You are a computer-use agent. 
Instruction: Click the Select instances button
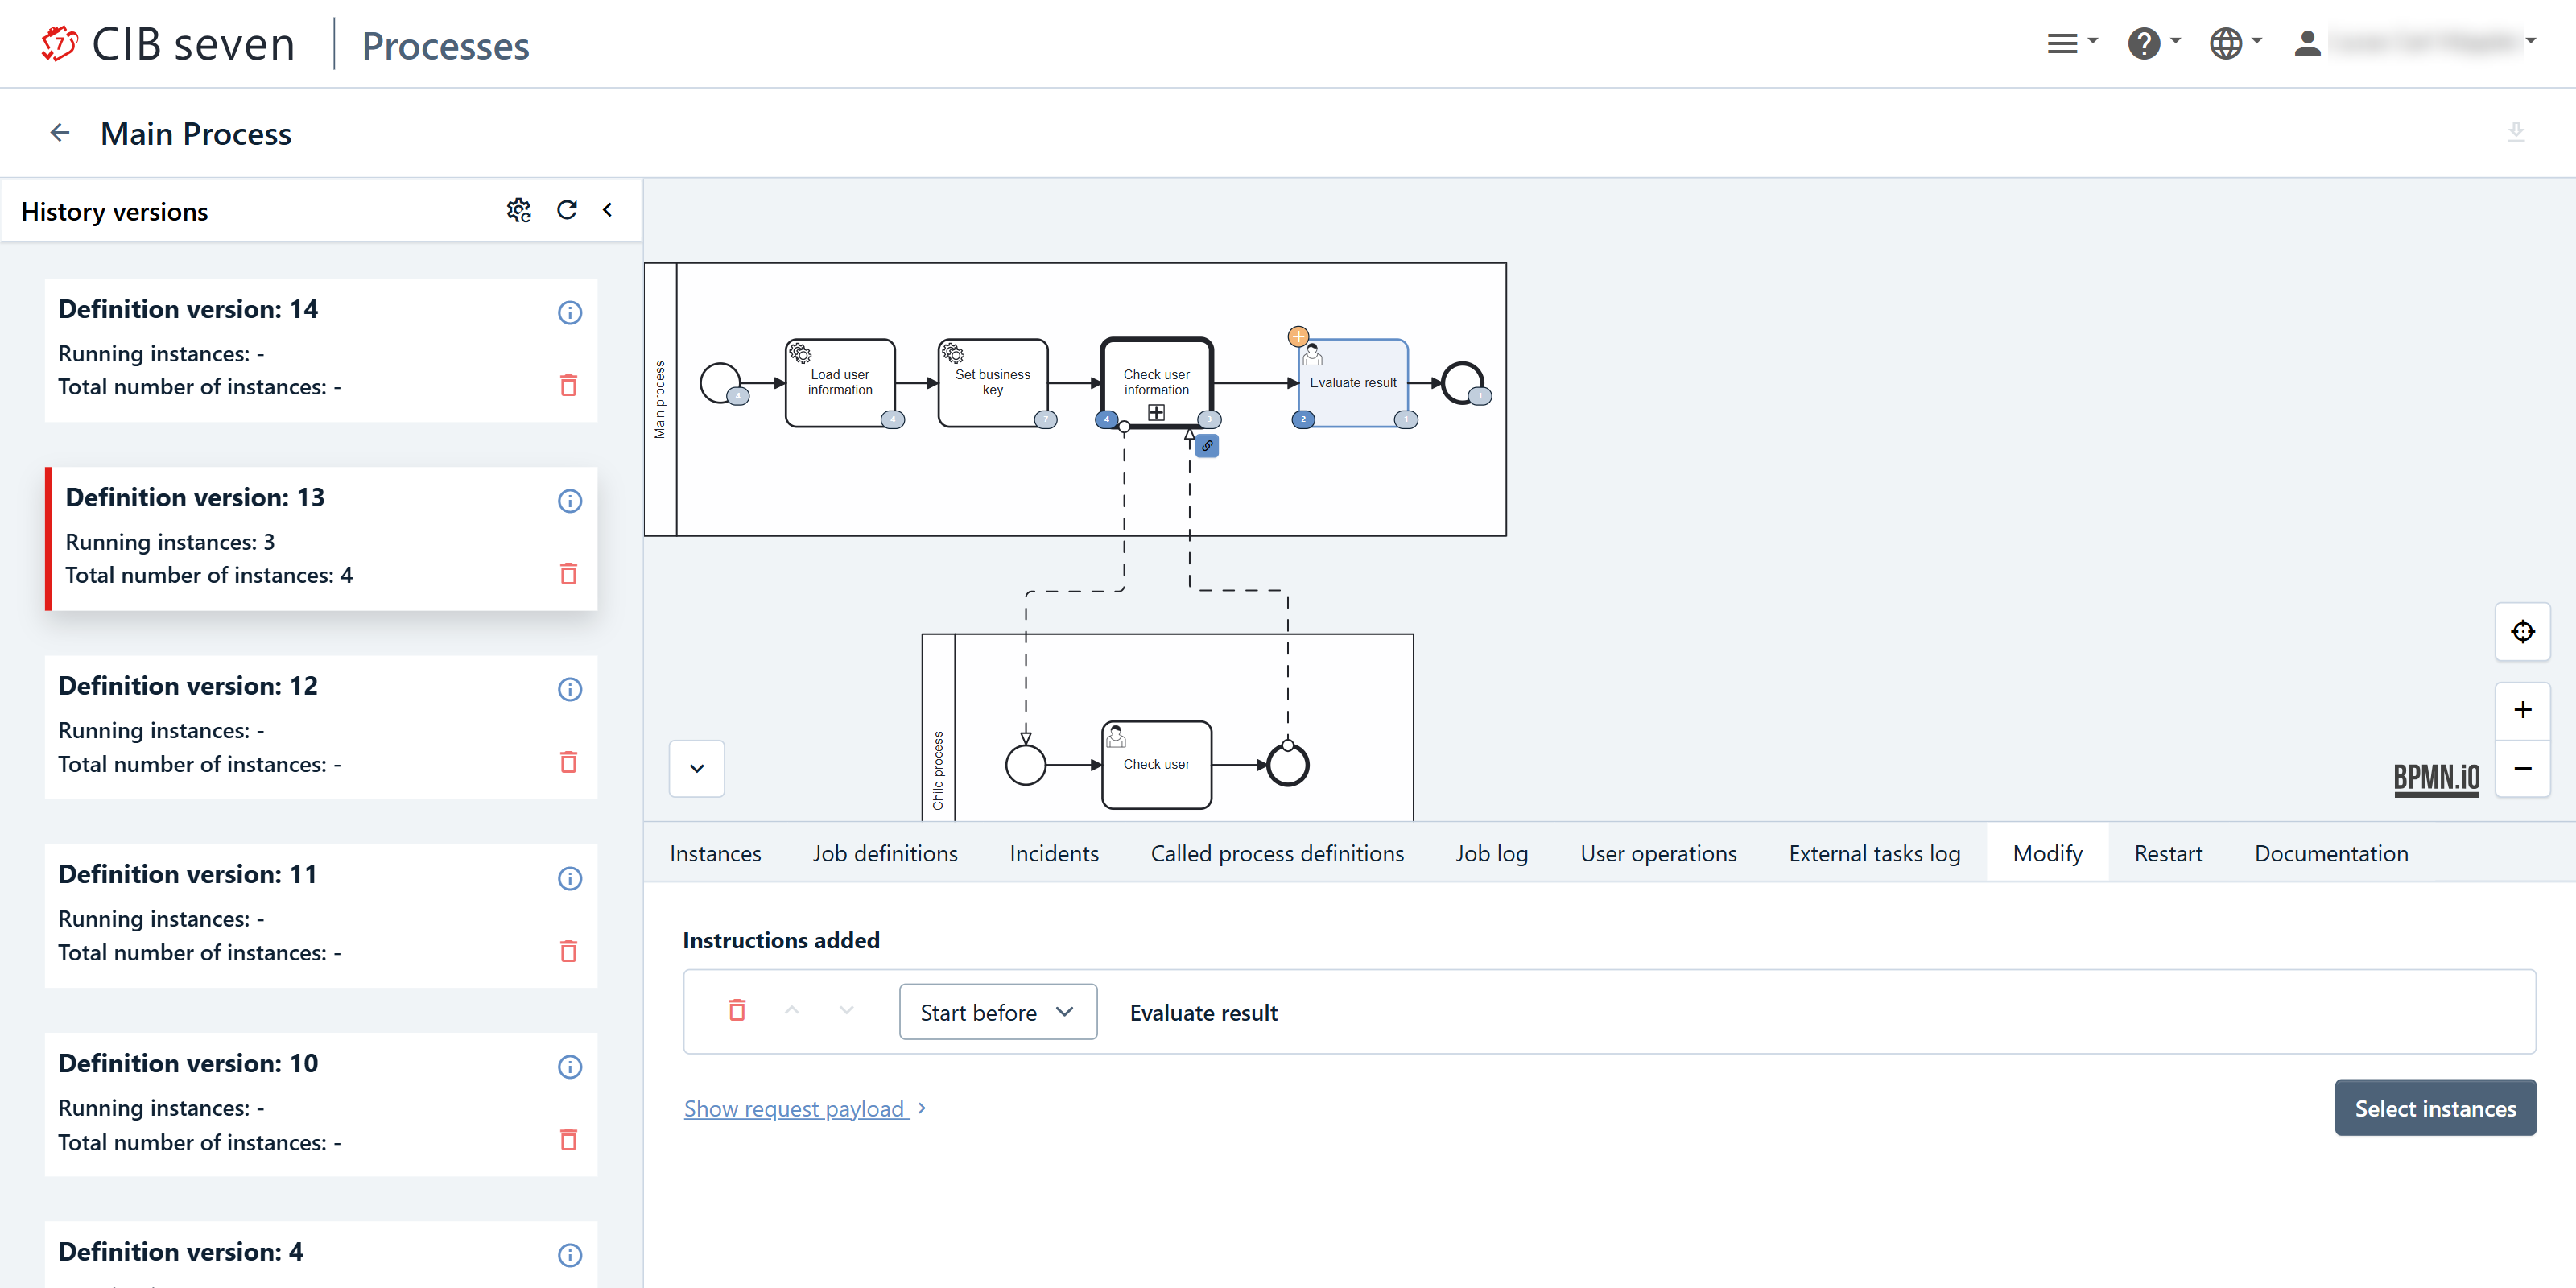click(2434, 1108)
